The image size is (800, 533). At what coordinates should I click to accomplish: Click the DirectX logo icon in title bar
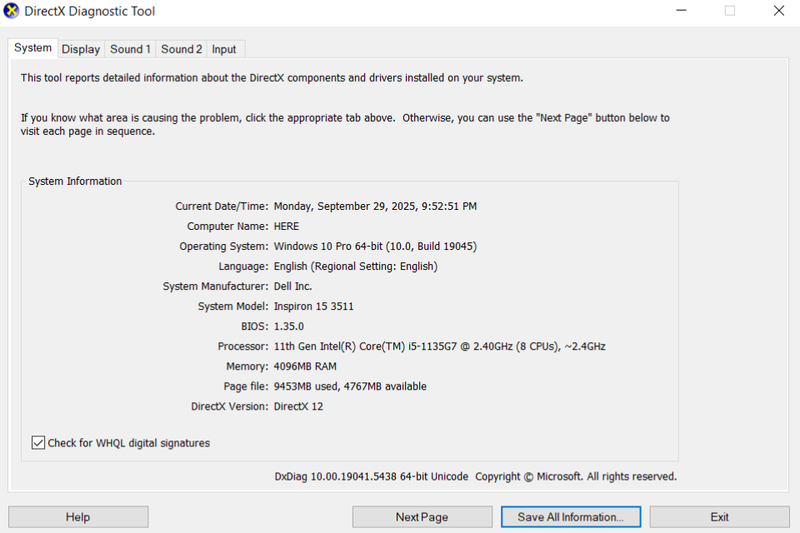tap(12, 12)
